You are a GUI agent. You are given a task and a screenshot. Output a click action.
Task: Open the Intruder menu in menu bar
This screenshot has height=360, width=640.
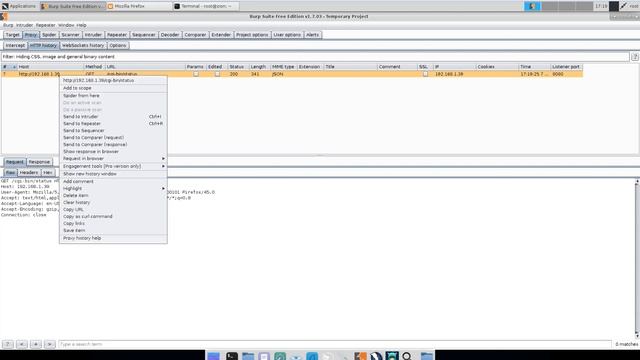(24, 25)
